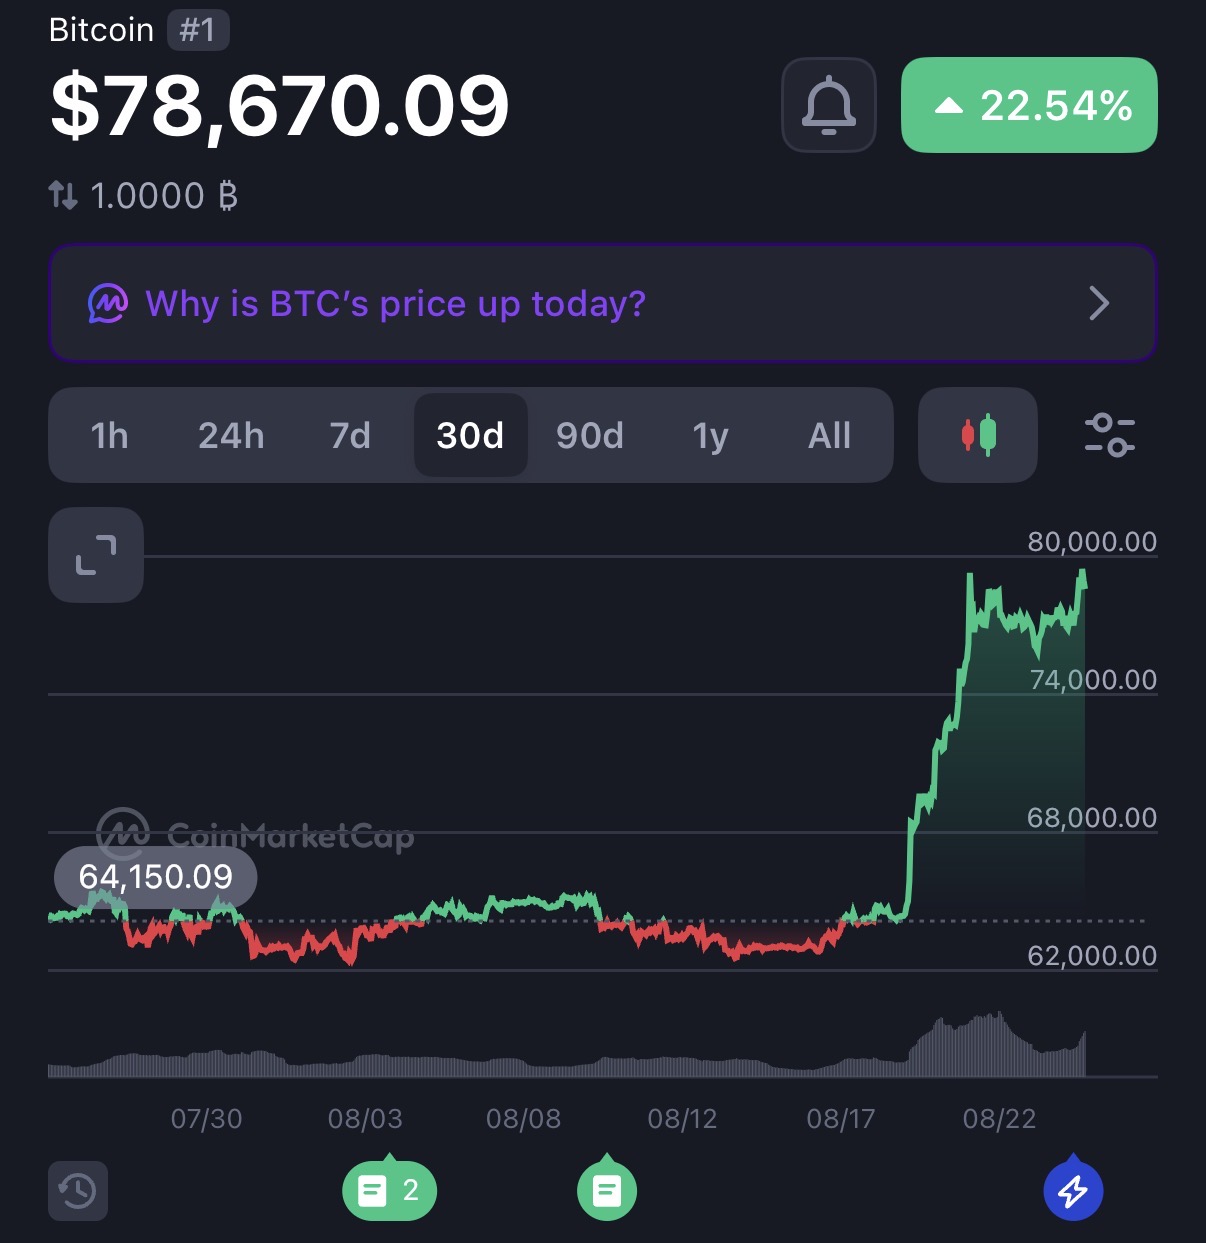Open the price history clock icon
Image resolution: width=1206 pixels, height=1243 pixels.
click(x=78, y=1191)
